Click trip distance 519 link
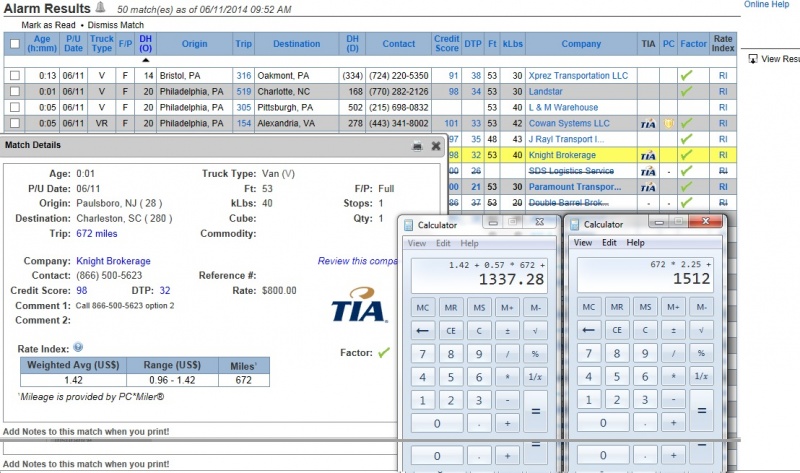800x473 pixels. point(243,91)
